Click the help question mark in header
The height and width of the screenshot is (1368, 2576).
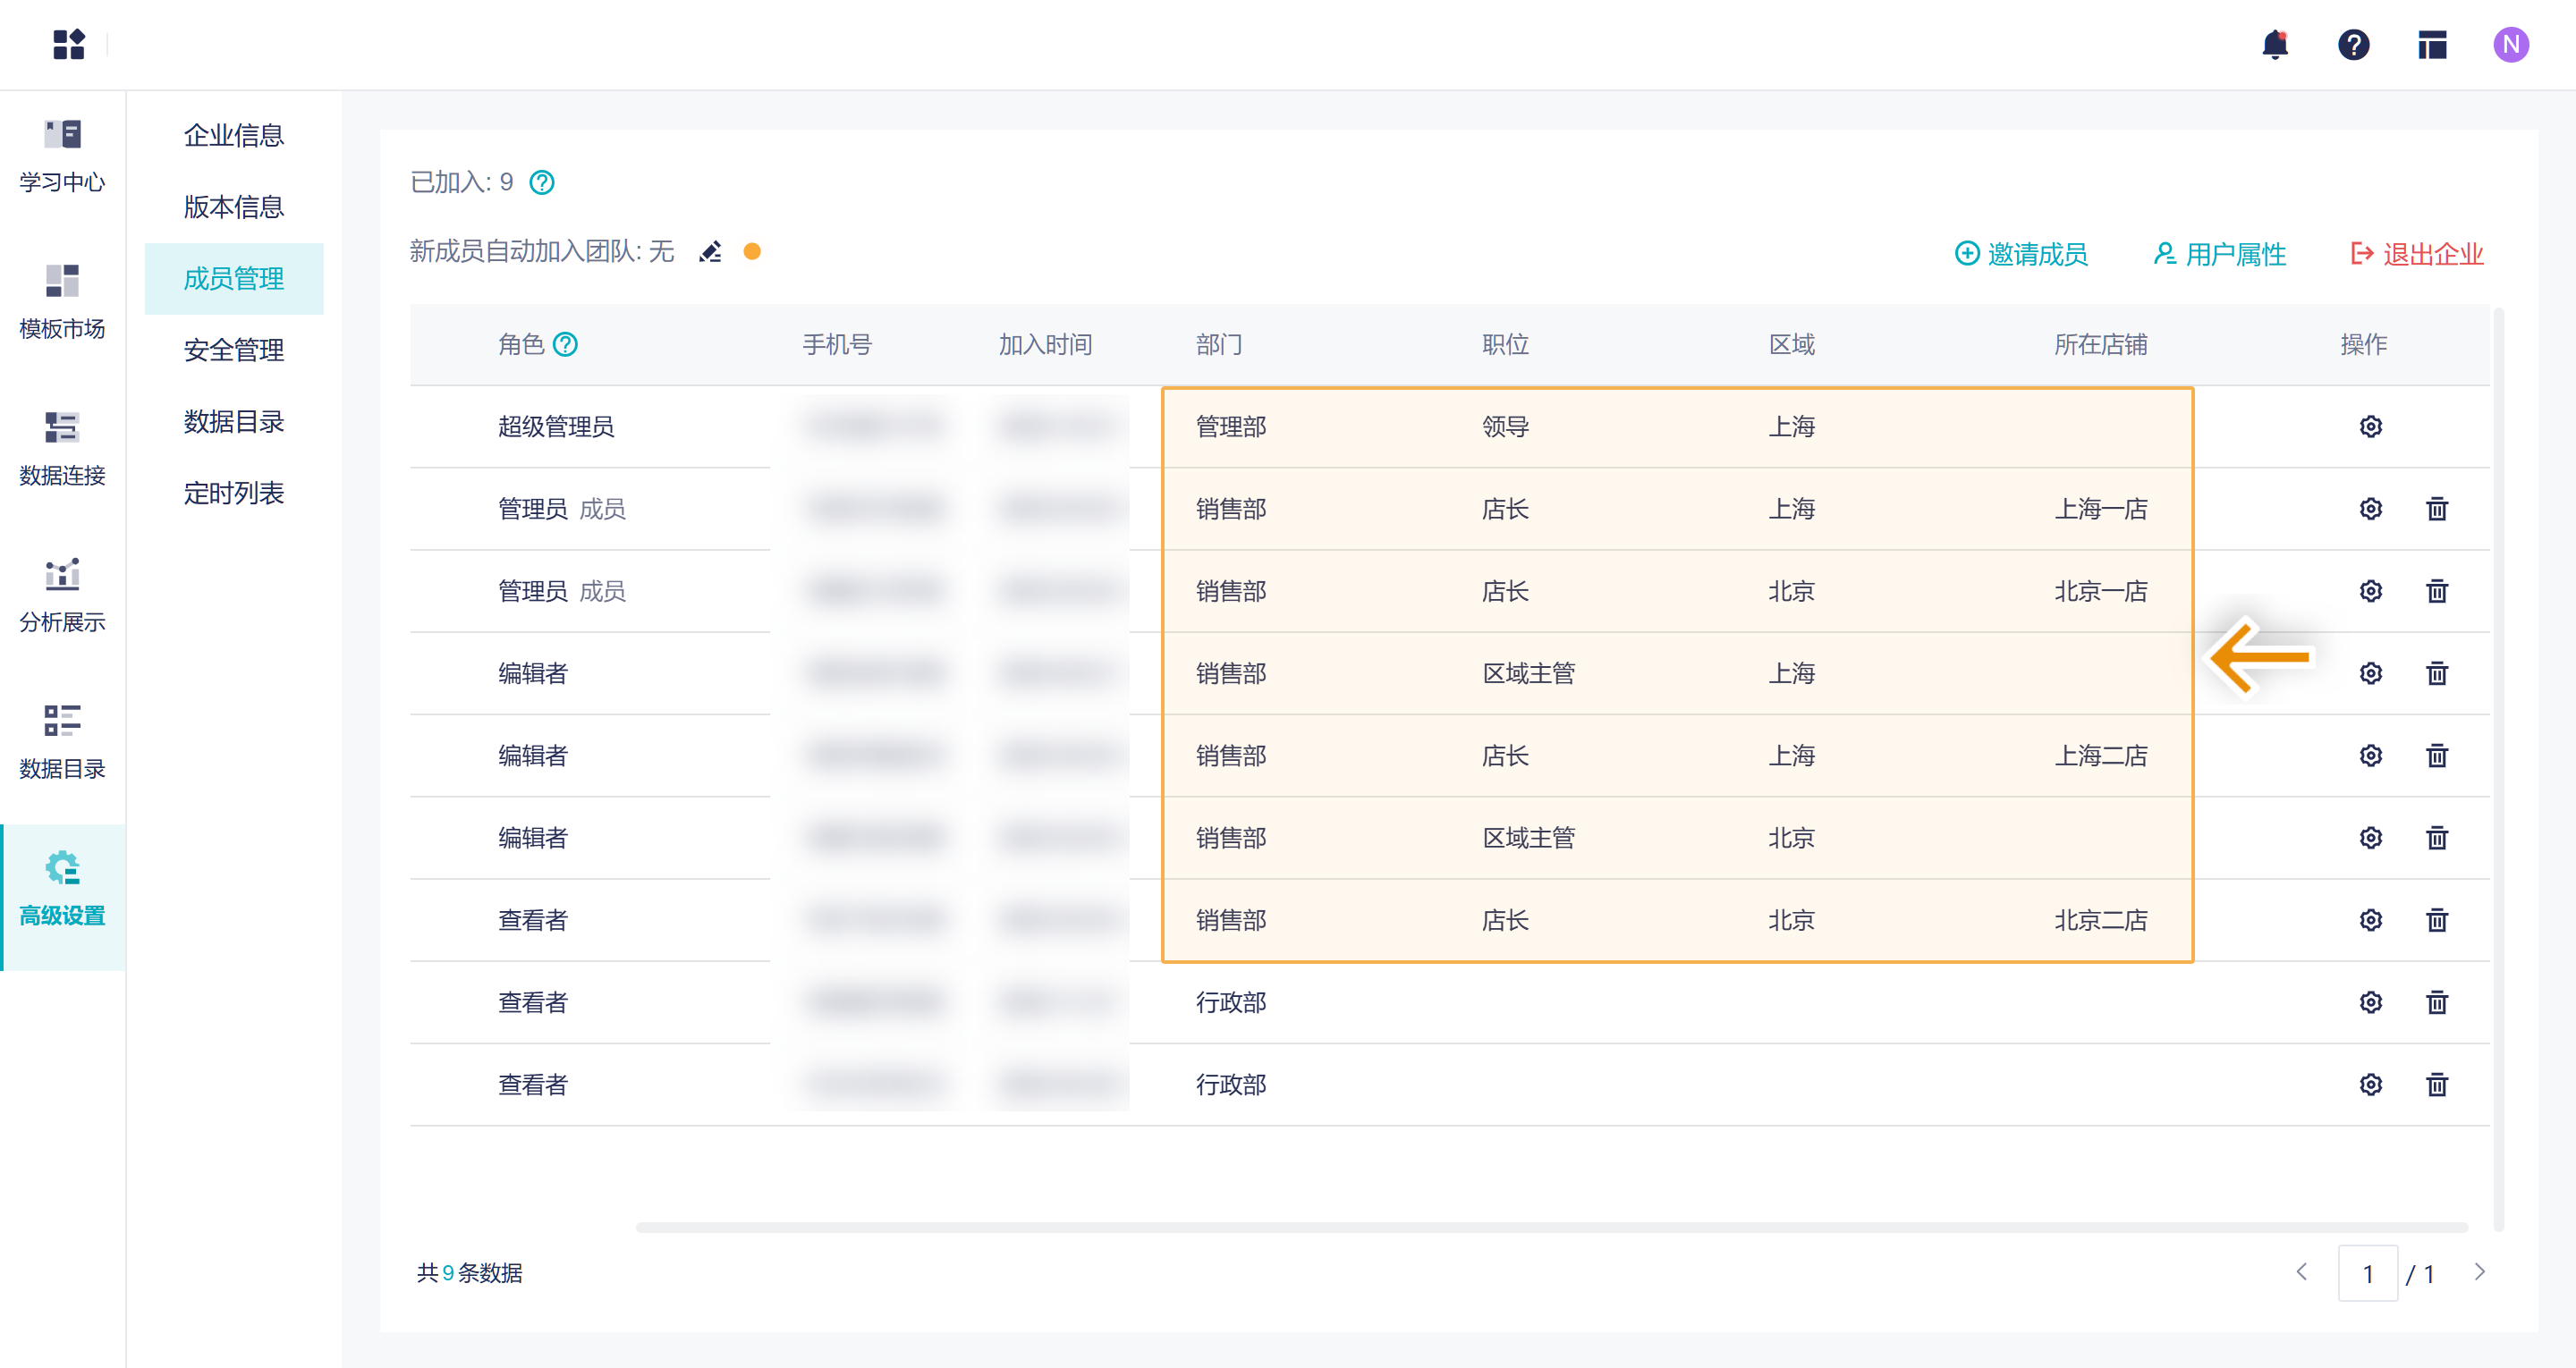tap(2353, 44)
